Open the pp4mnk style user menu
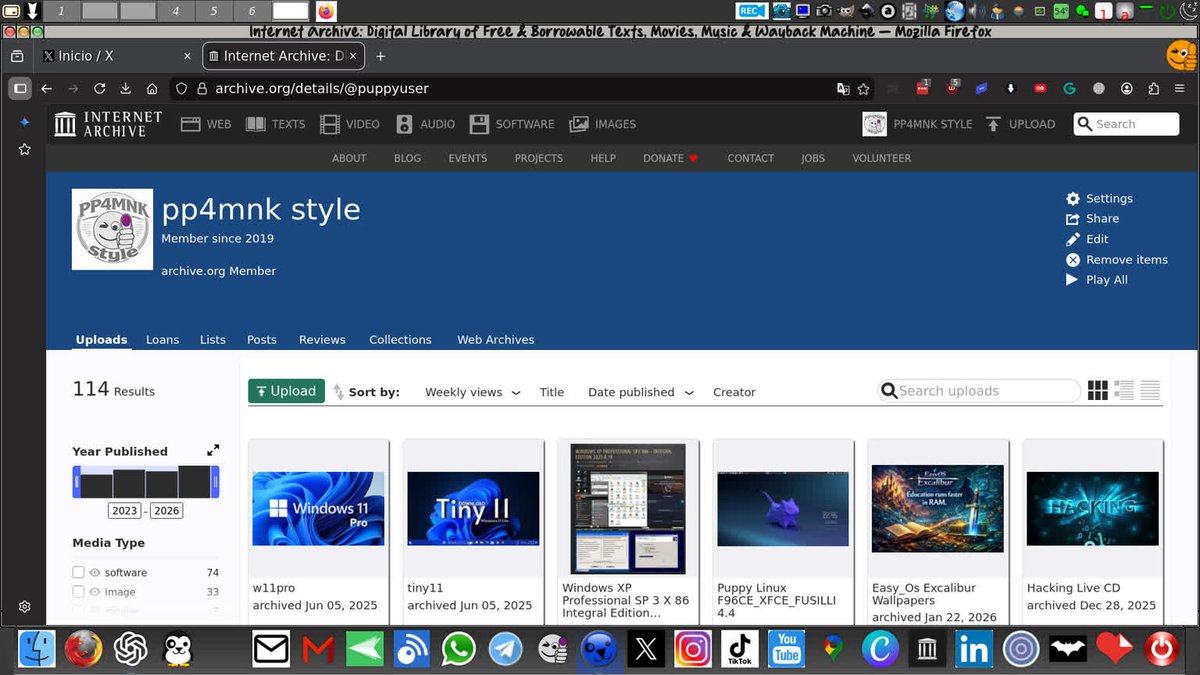This screenshot has width=1200, height=675. click(x=917, y=124)
